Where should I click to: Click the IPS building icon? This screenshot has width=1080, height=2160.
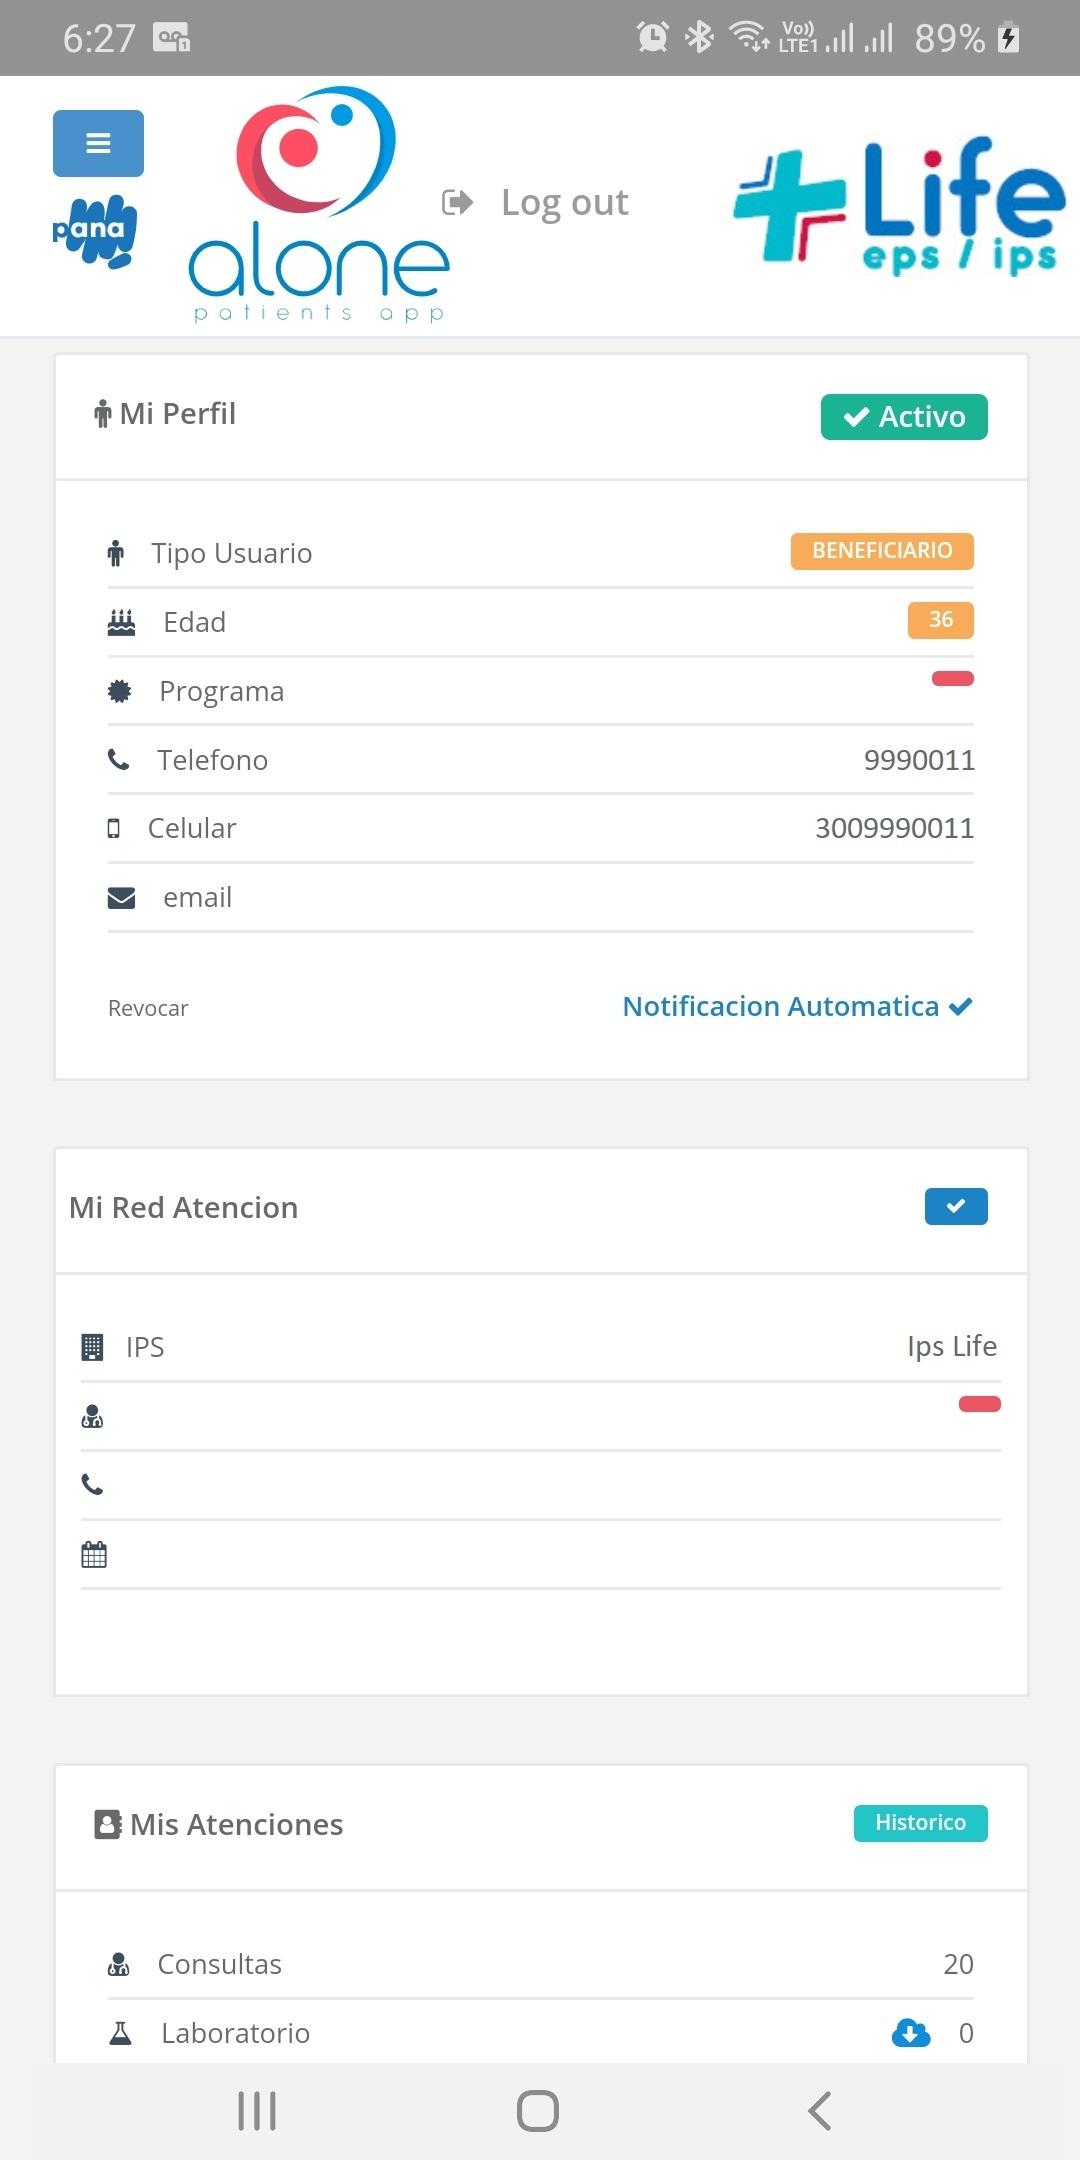pyautogui.click(x=92, y=1347)
